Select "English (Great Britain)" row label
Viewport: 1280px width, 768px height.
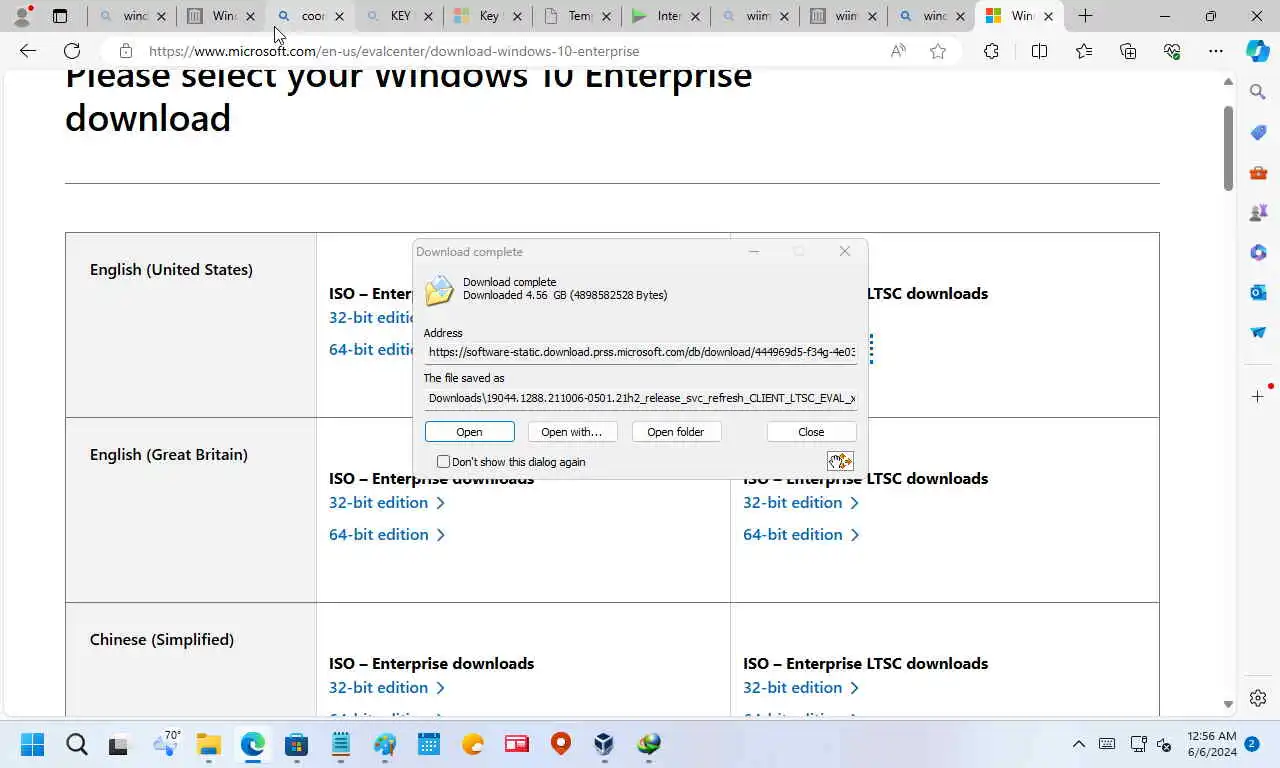click(x=169, y=454)
